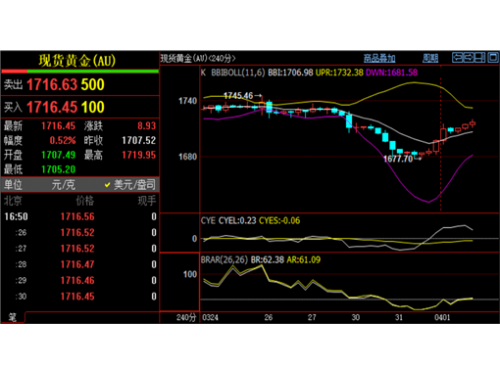500x375 pixels.
Task: Click the 1745.46 high price marker
Action: tap(242, 96)
